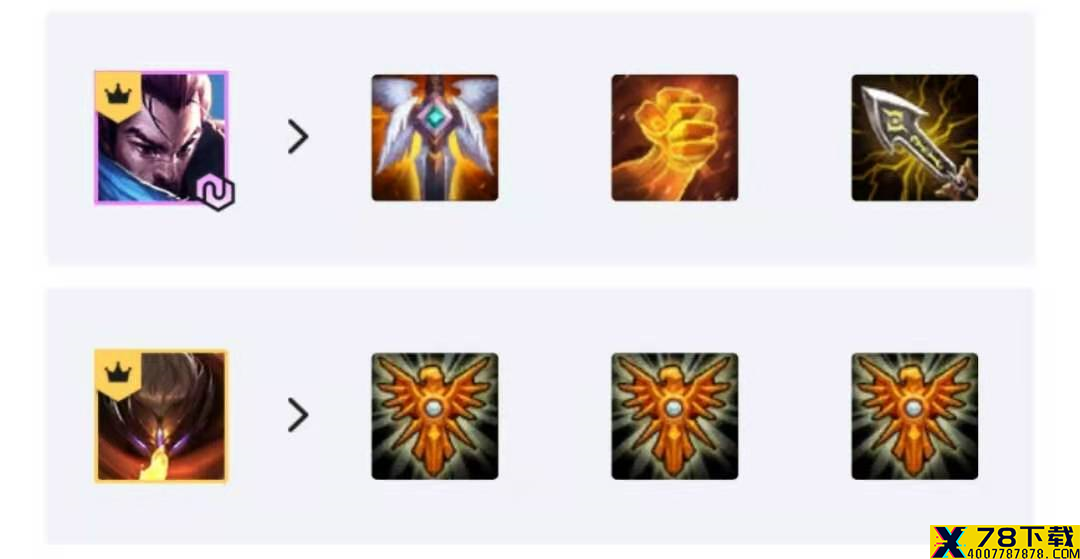Select the first orange eagle emblem item
Viewport: 1080px width, 559px height.
pos(435,416)
